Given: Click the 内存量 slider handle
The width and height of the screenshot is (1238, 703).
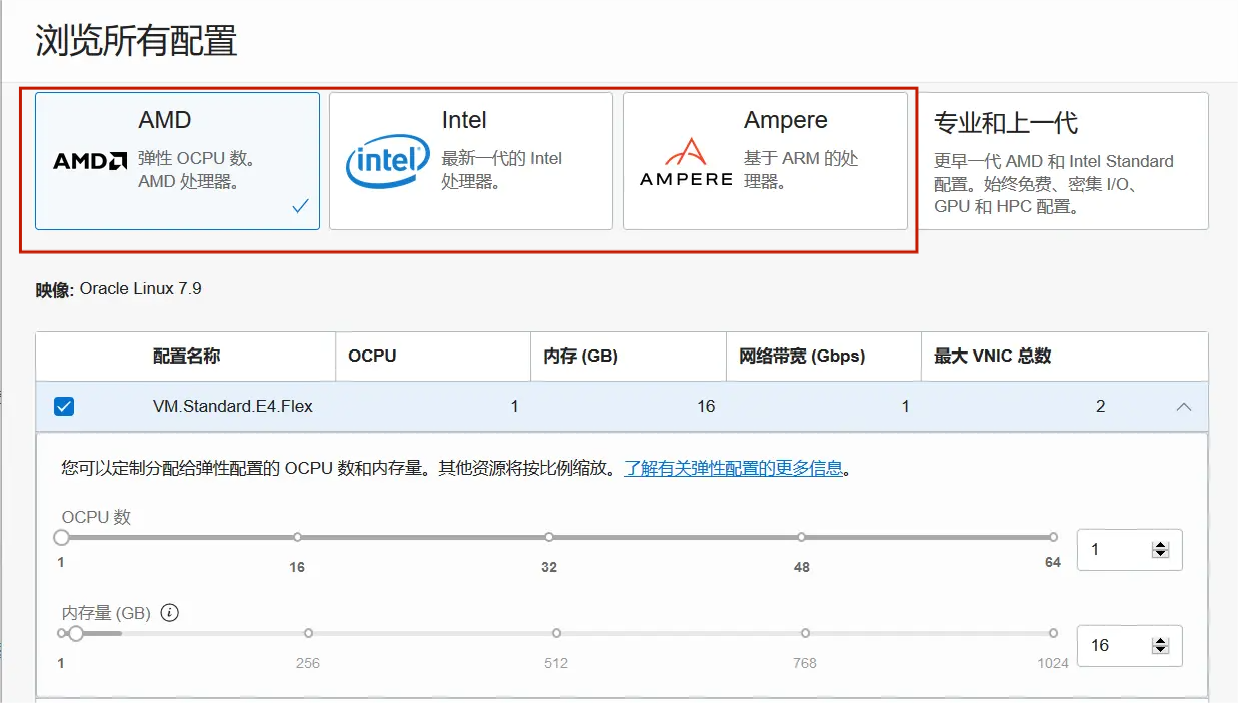Looking at the screenshot, I should click(76, 633).
